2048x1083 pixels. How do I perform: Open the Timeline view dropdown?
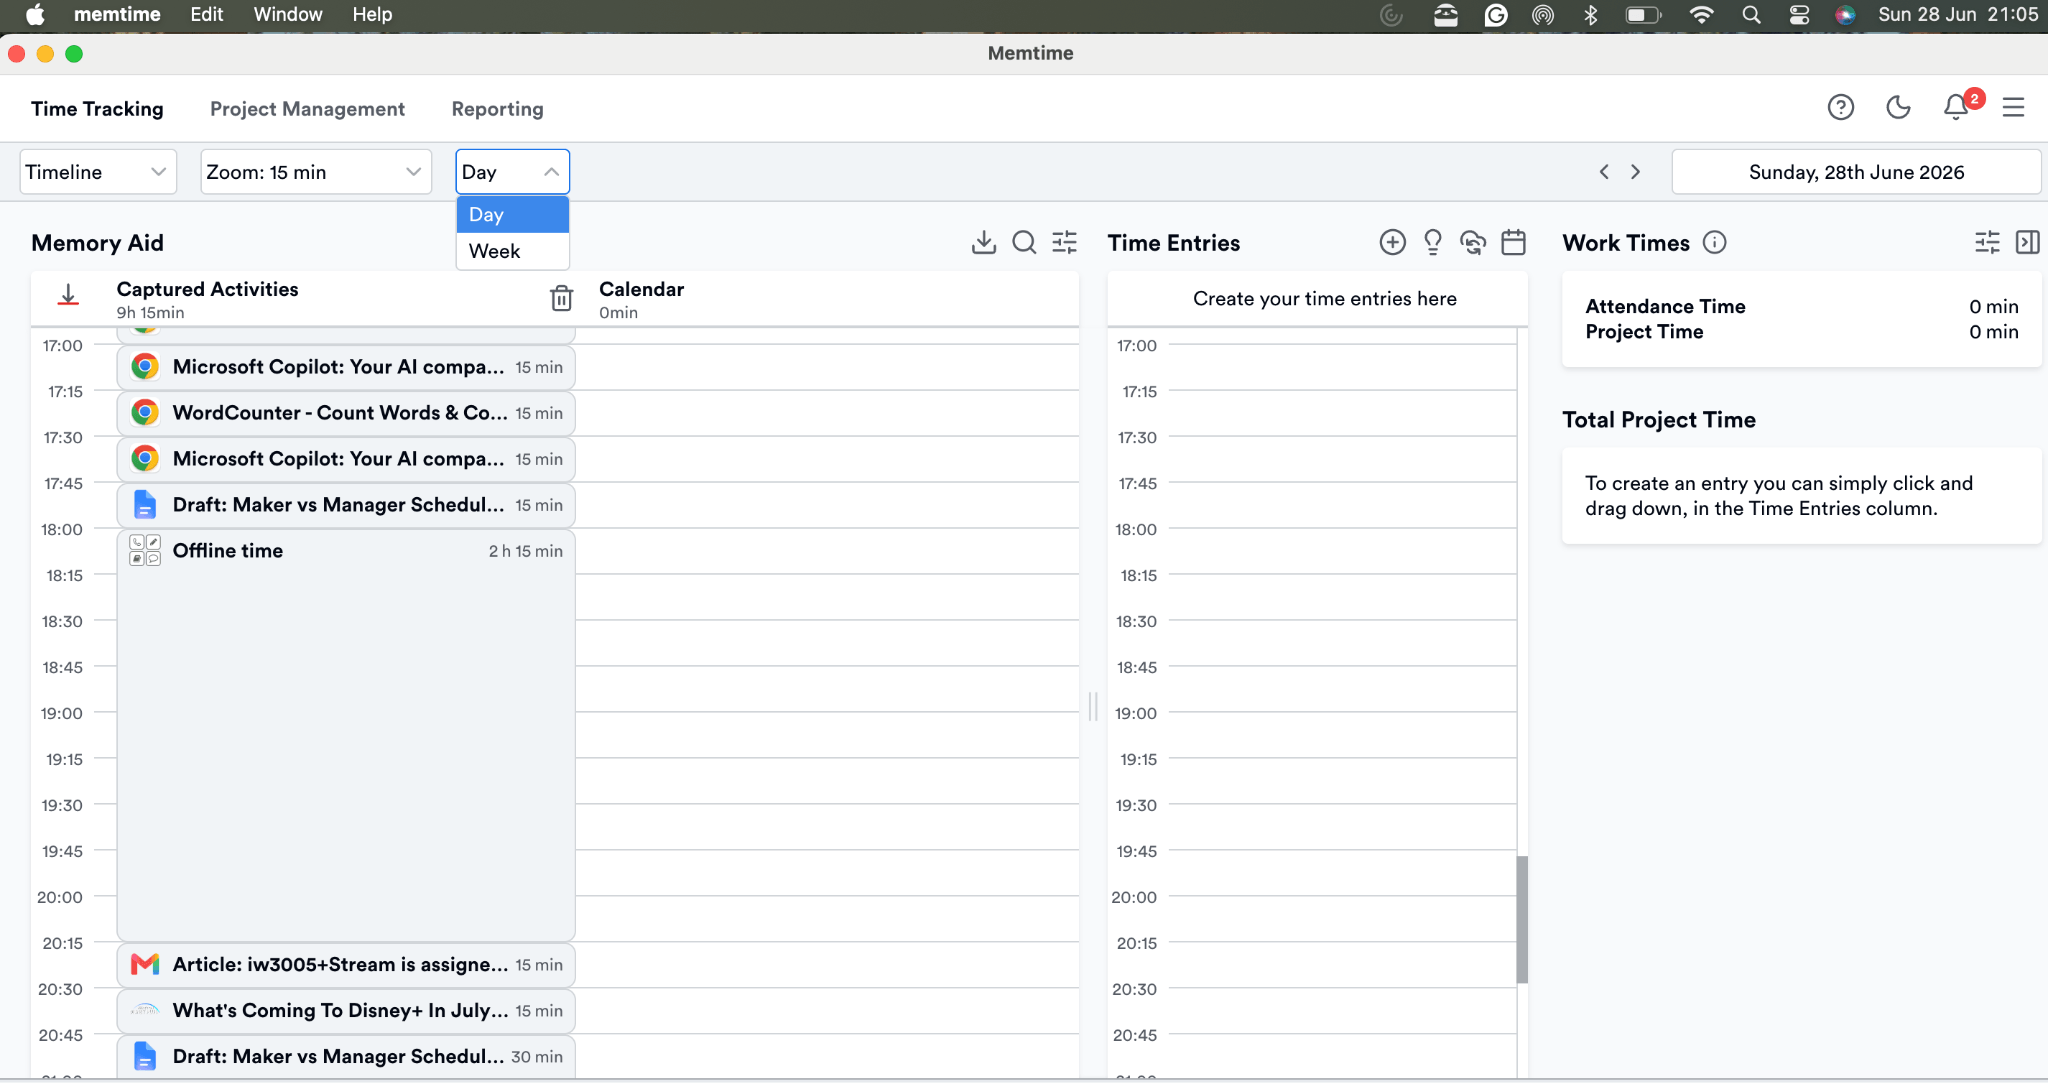click(x=98, y=172)
